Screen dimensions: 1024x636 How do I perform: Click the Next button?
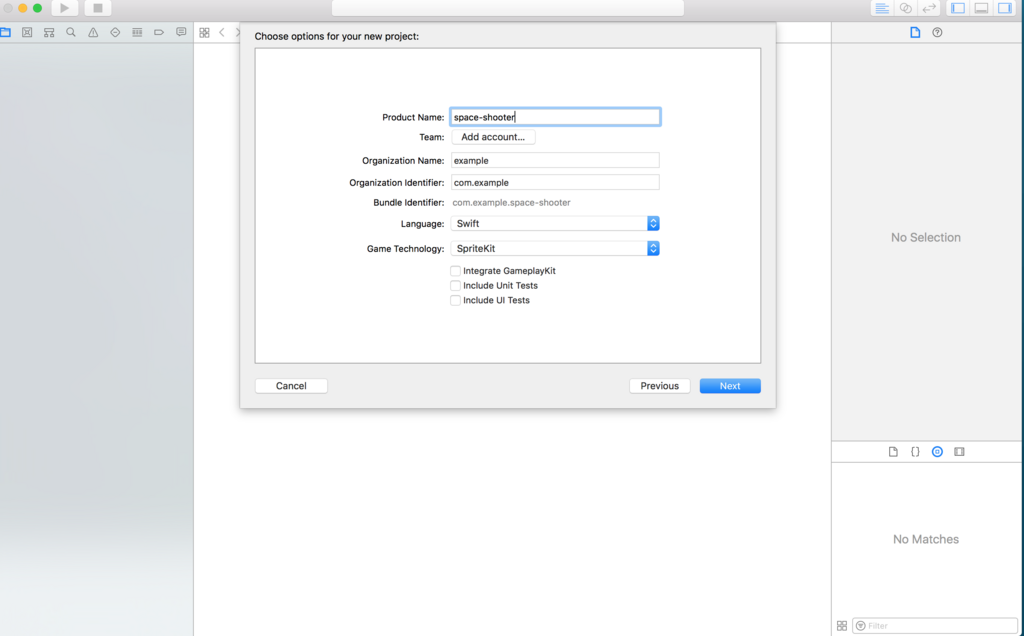tap(730, 386)
